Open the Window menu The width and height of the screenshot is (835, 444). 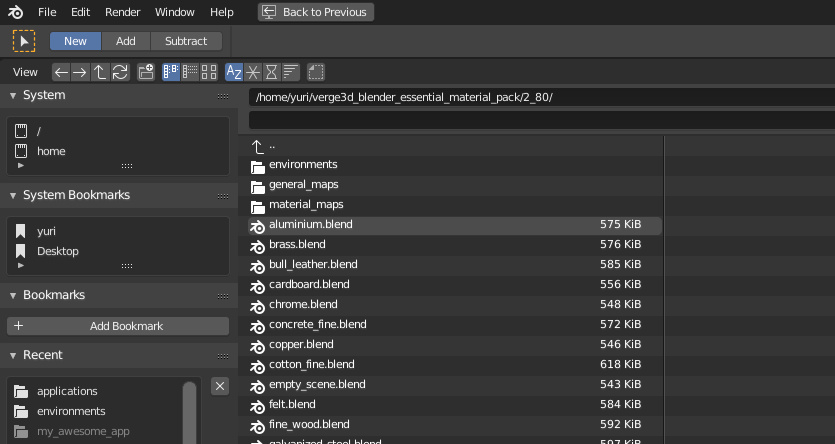click(x=175, y=12)
